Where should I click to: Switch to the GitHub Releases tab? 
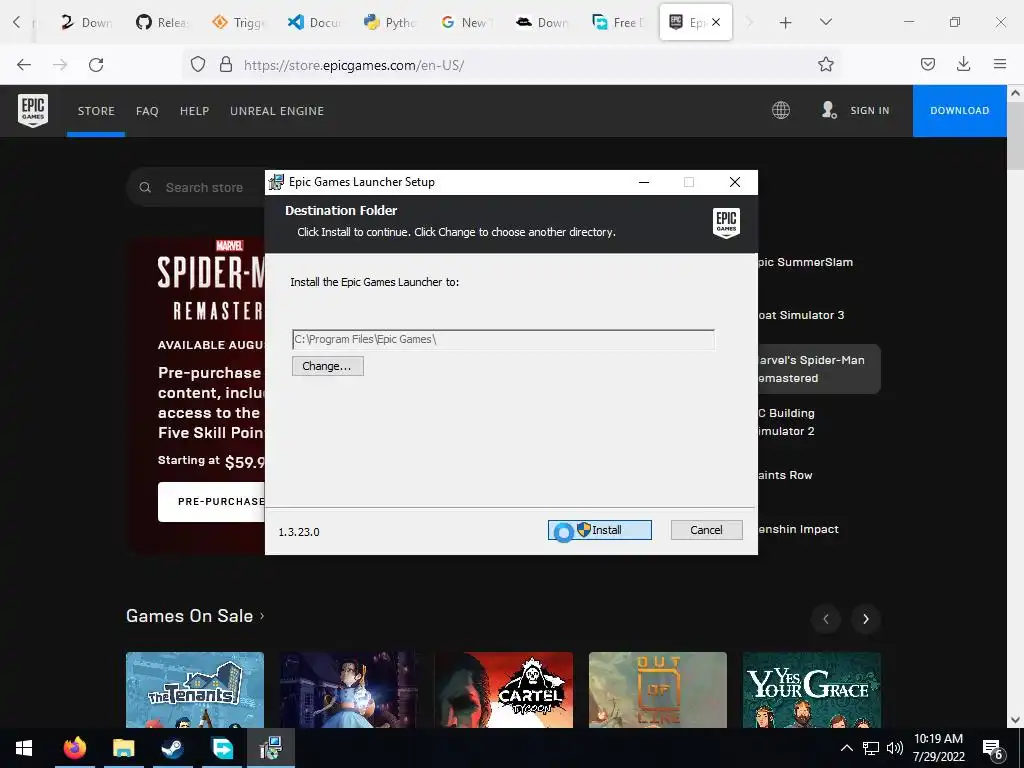(x=163, y=23)
